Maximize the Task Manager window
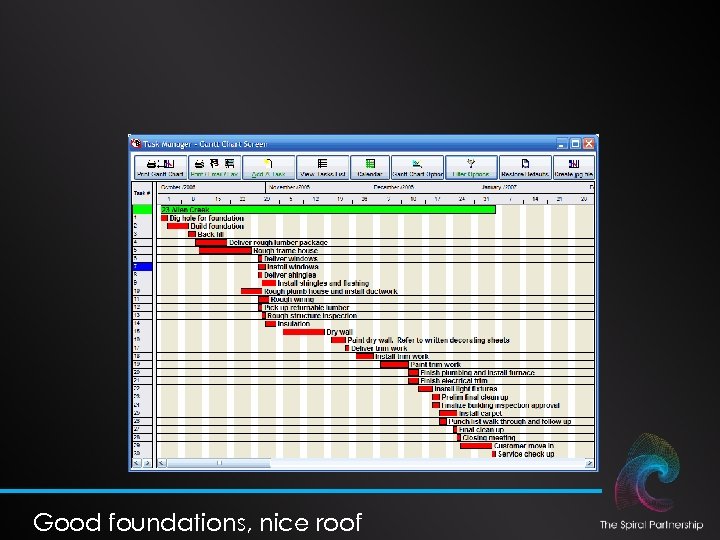720x540 pixels. coord(575,144)
